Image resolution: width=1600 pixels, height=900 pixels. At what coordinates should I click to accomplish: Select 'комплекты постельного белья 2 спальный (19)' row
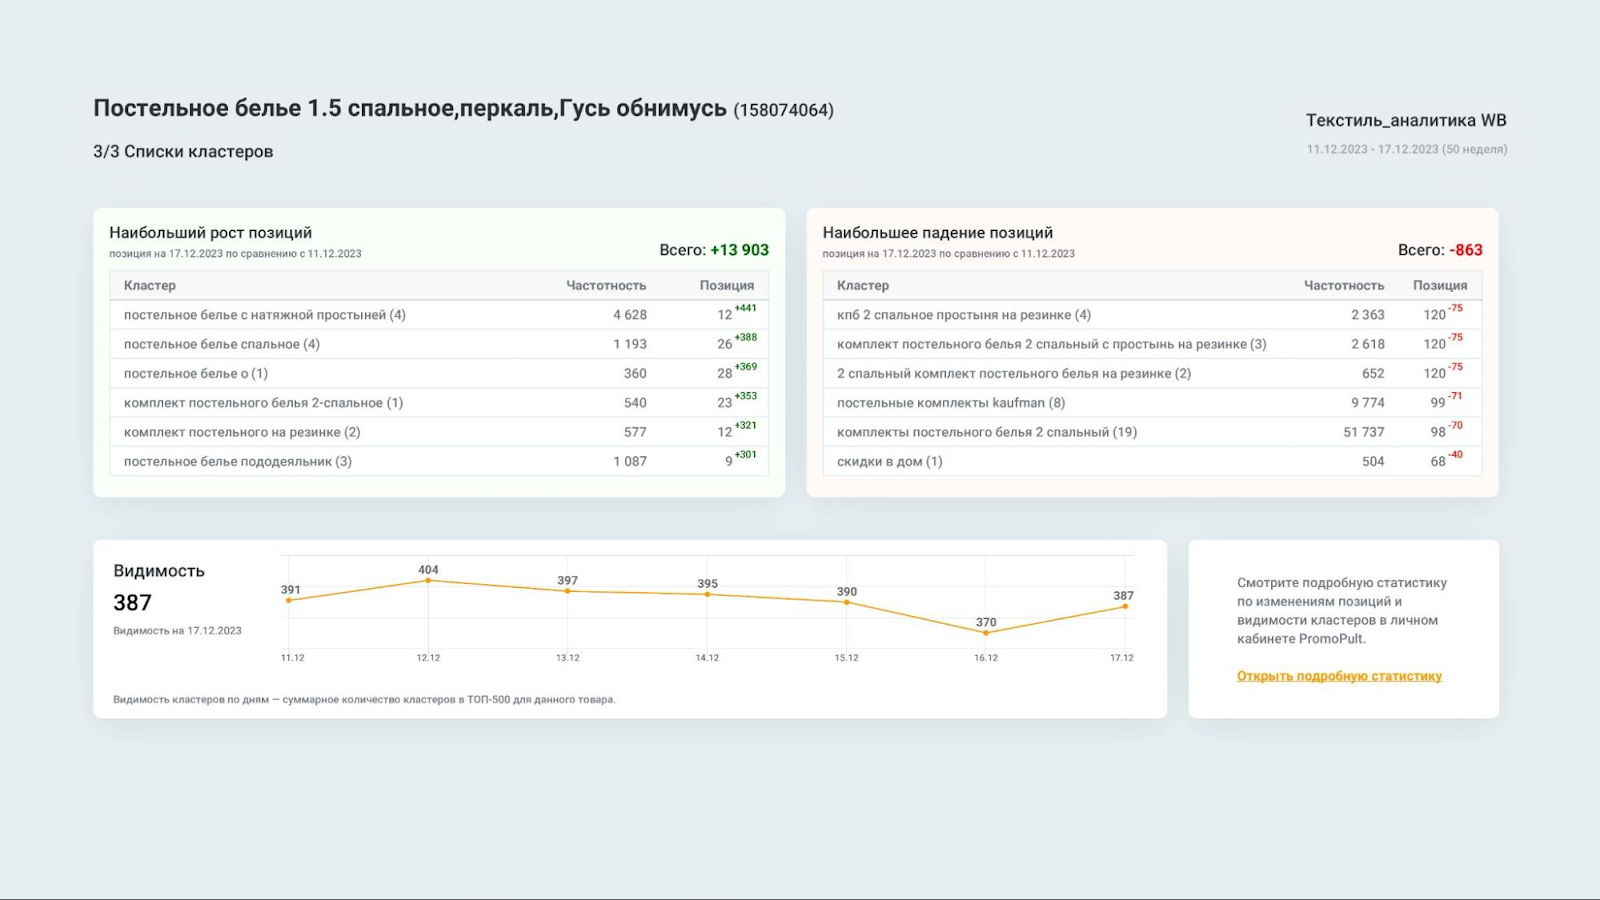(986, 432)
